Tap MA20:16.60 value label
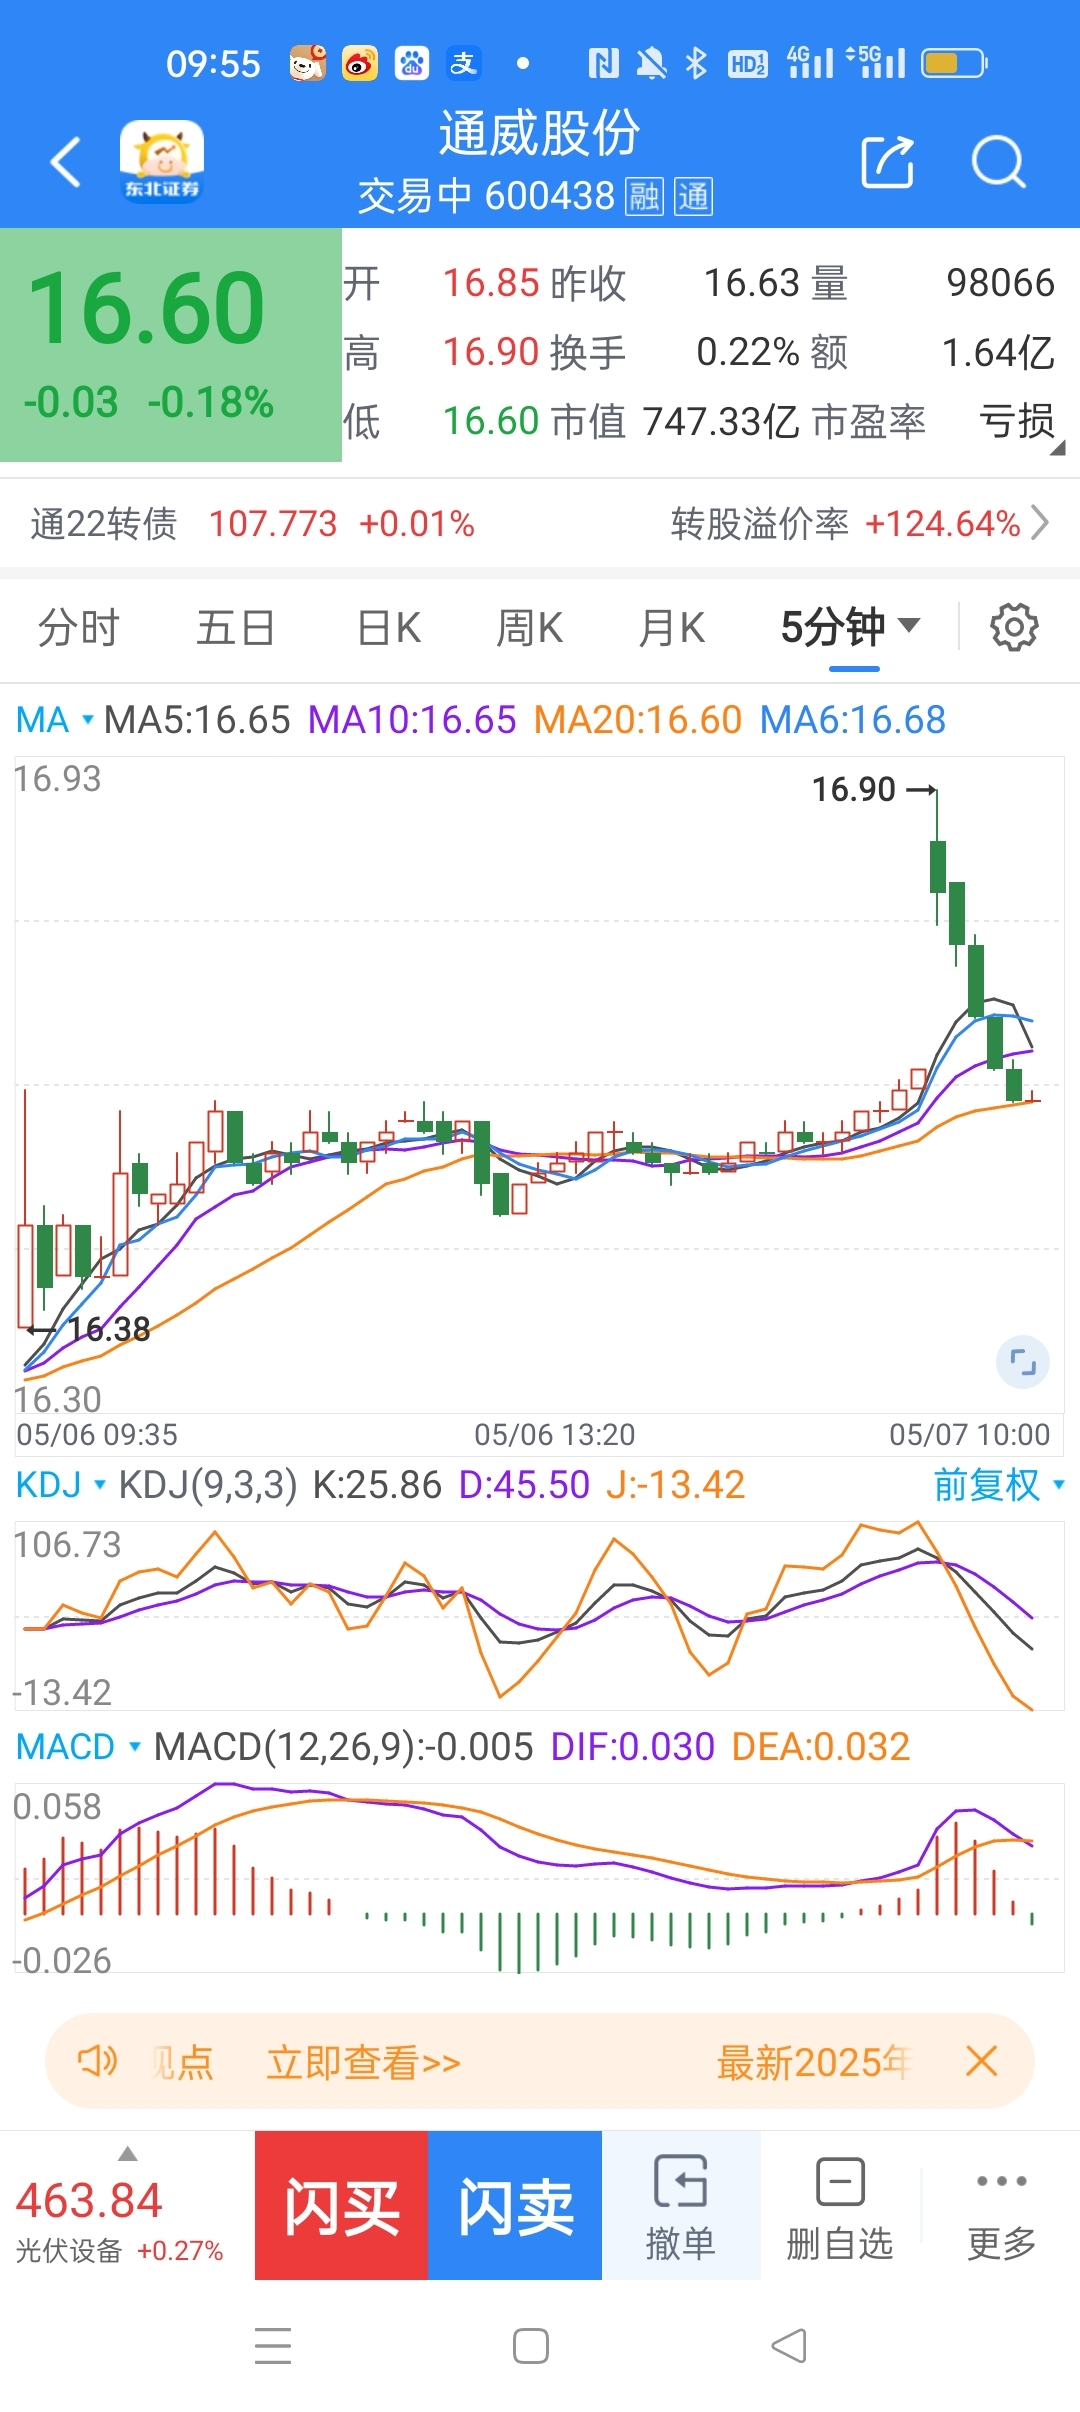The width and height of the screenshot is (1080, 2412). pos(638,720)
